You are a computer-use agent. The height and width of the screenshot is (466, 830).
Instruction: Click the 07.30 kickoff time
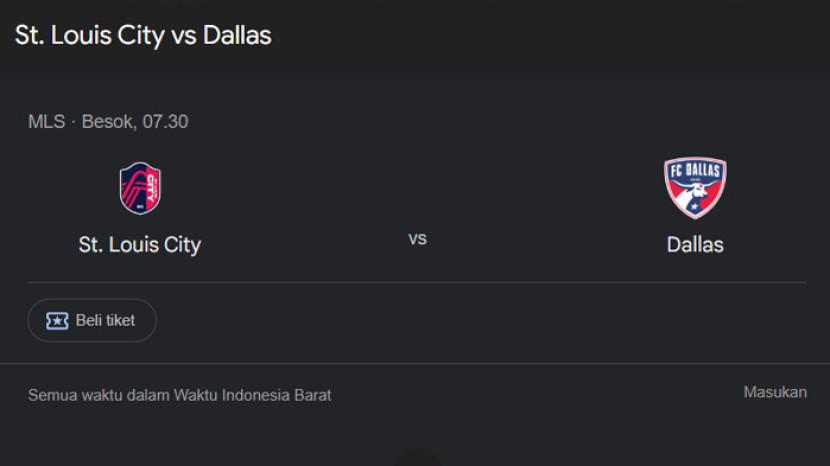[x=165, y=122]
